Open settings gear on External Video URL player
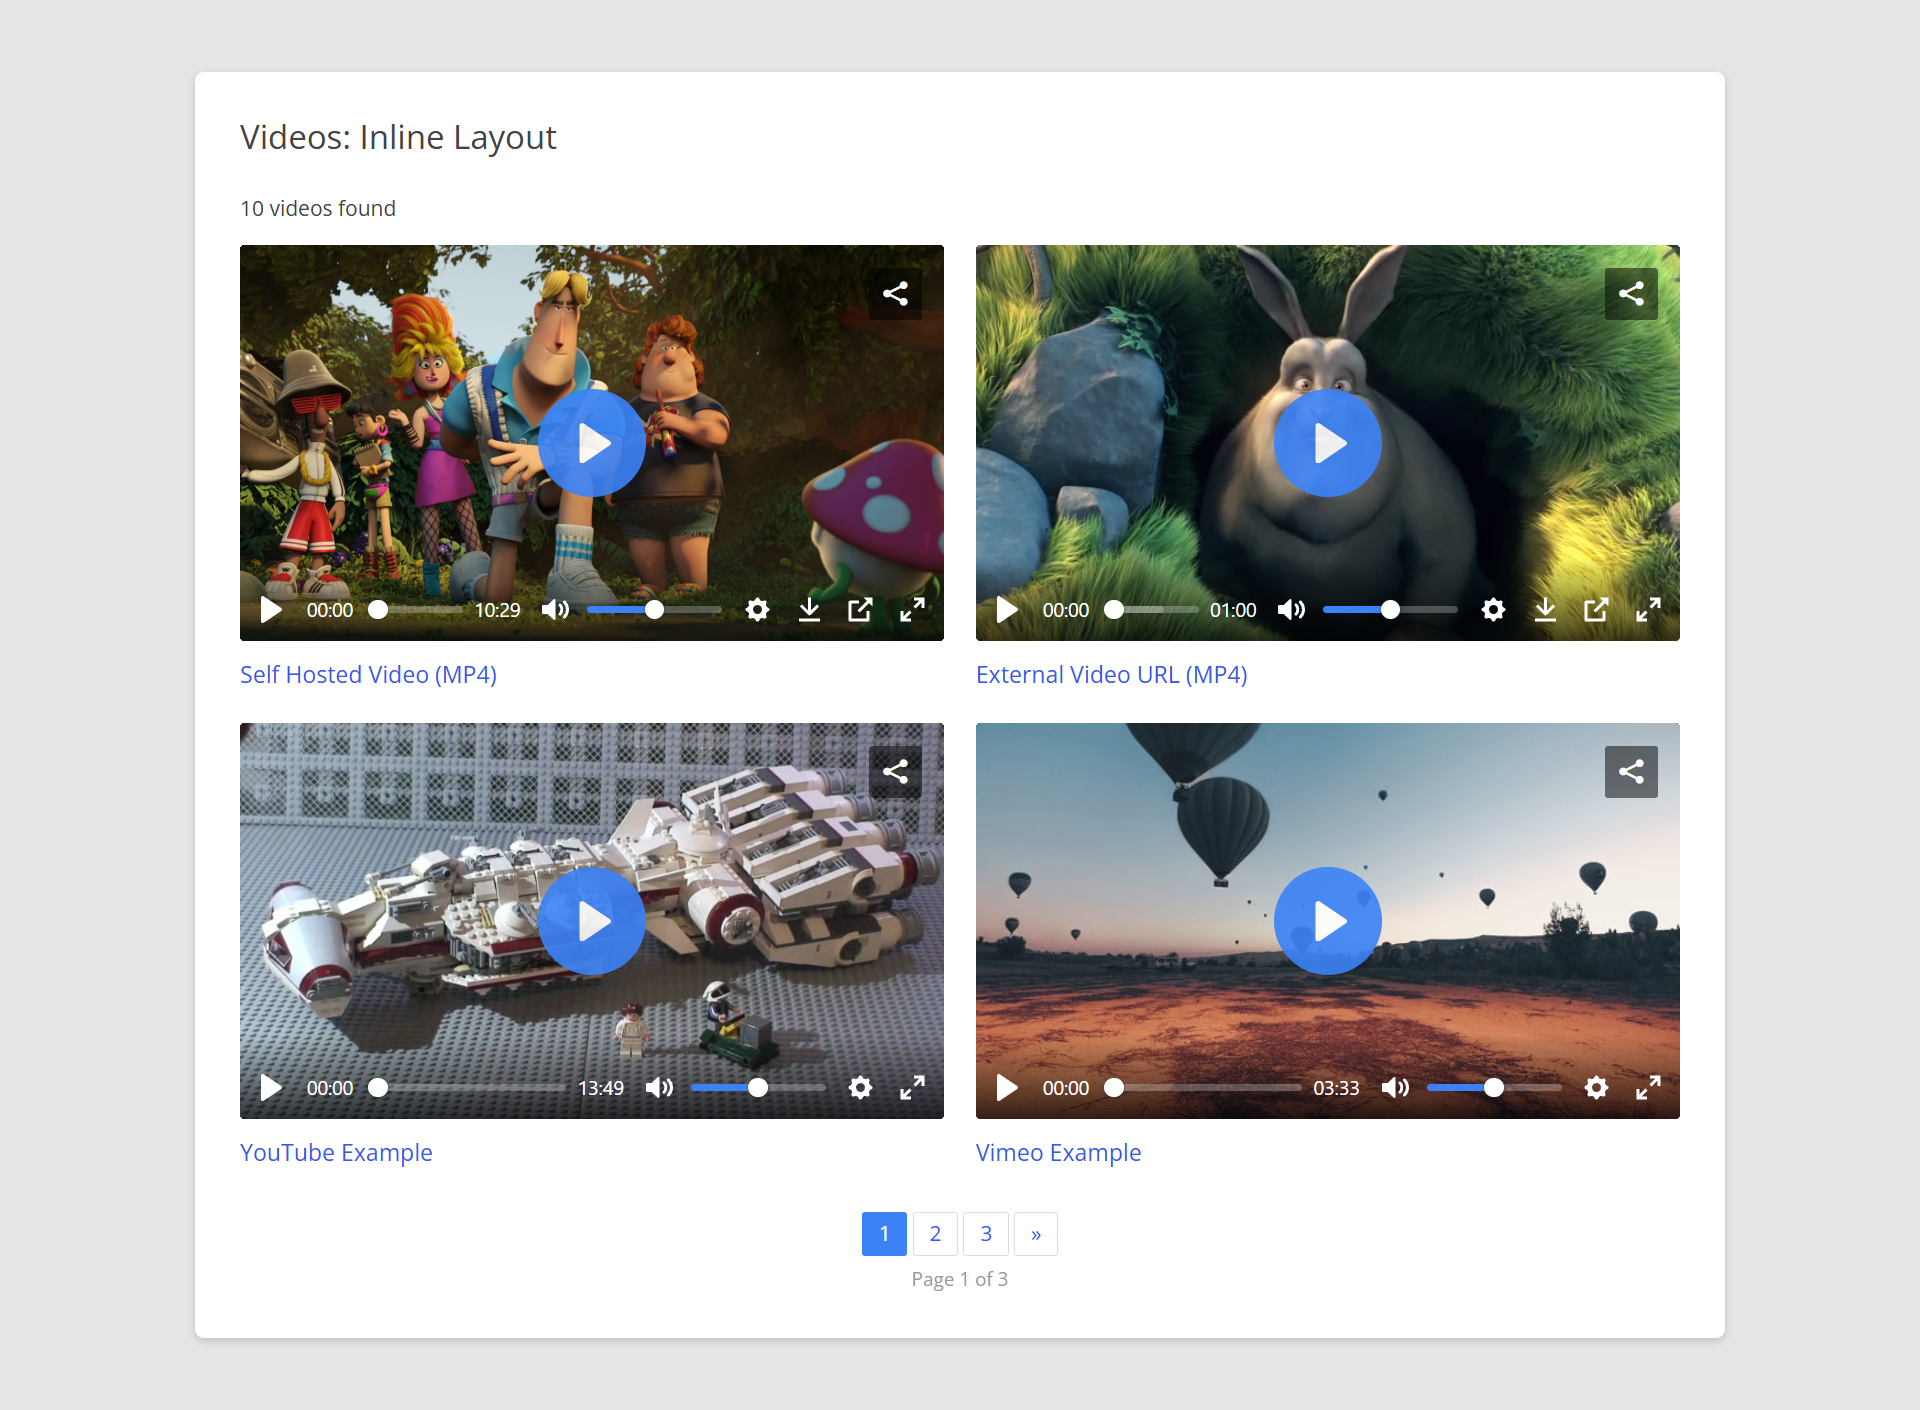This screenshot has height=1410, width=1920. [1494, 610]
